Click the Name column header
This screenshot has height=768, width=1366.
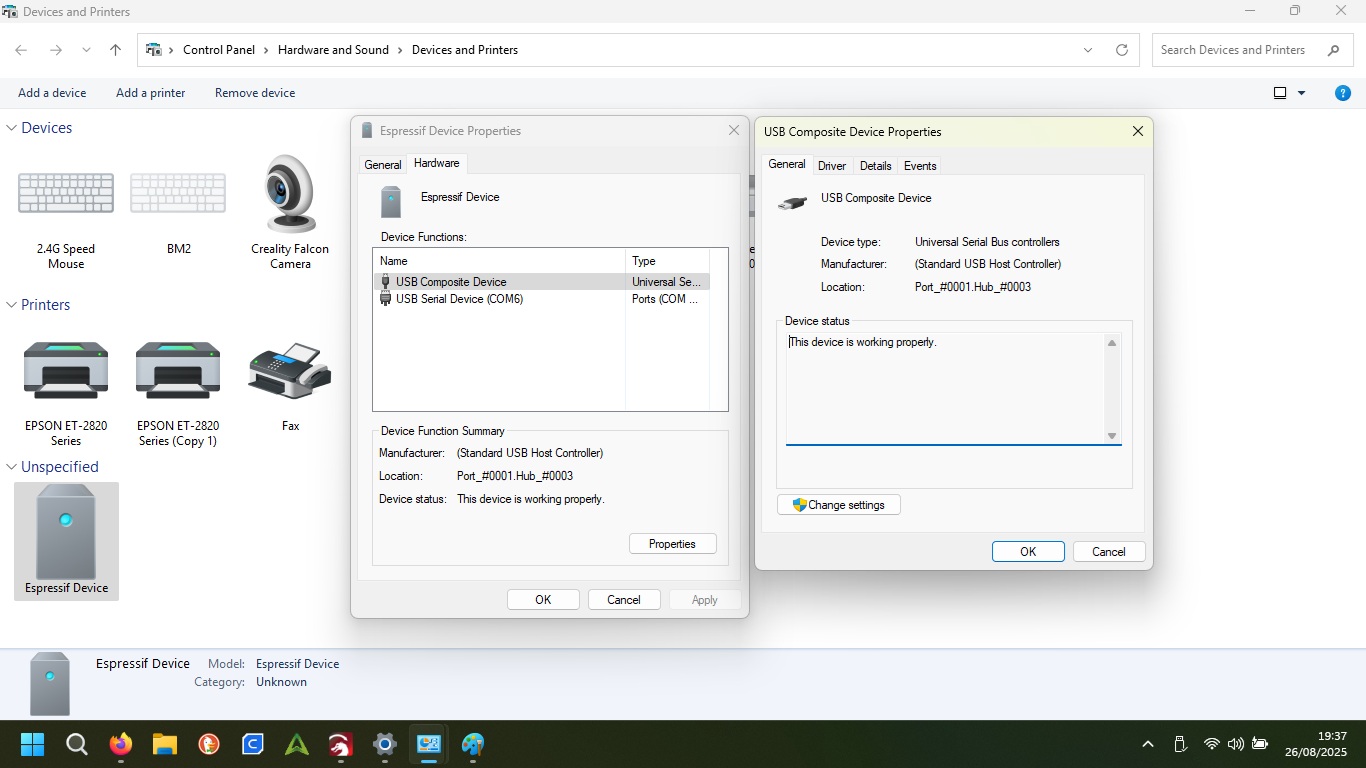coord(499,261)
